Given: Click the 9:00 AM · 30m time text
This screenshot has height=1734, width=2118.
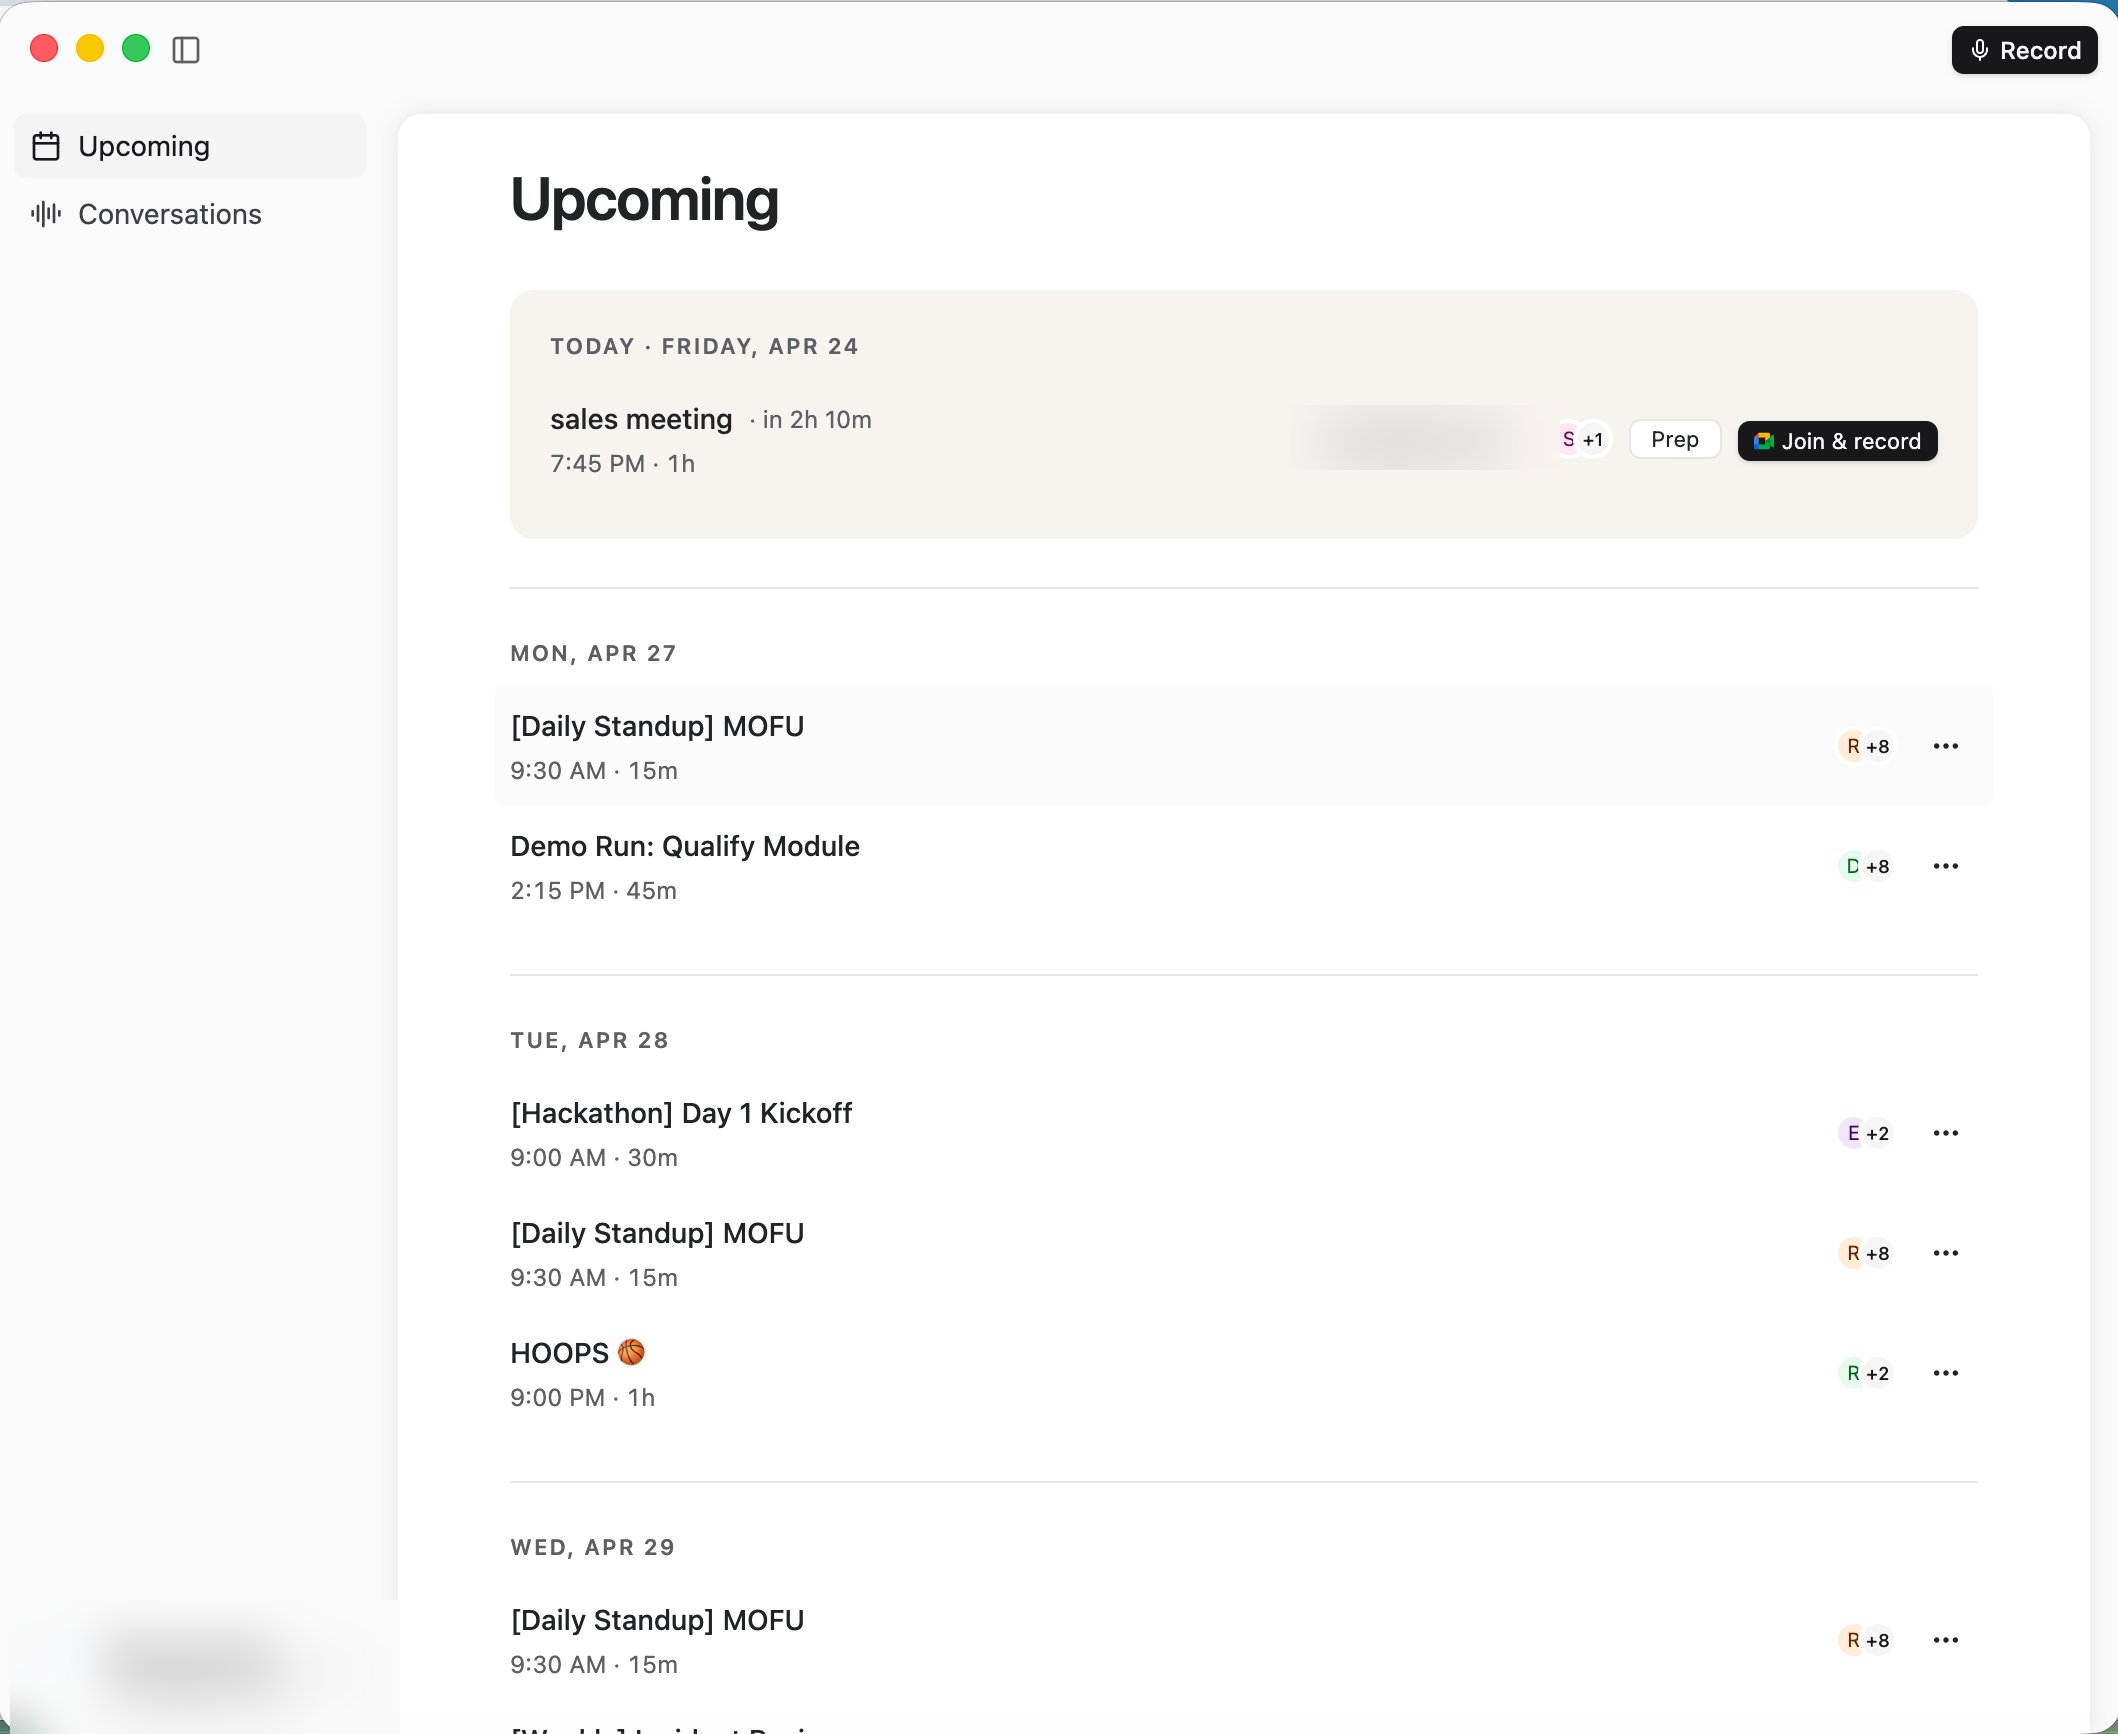Looking at the screenshot, I should [x=594, y=1158].
